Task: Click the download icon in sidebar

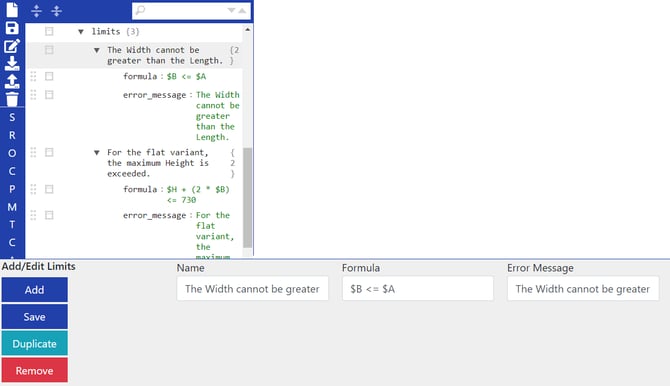Action: [x=12, y=63]
